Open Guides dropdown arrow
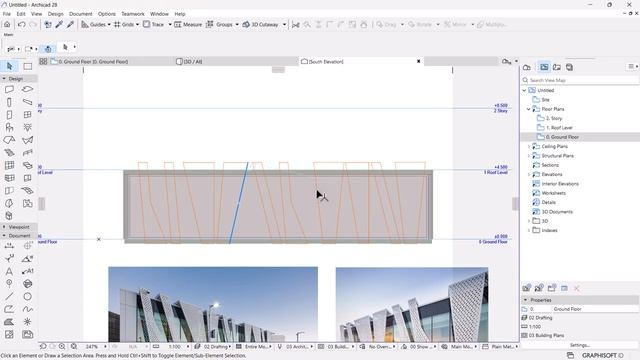This screenshot has width=640, height=360. pyautogui.click(x=109, y=24)
